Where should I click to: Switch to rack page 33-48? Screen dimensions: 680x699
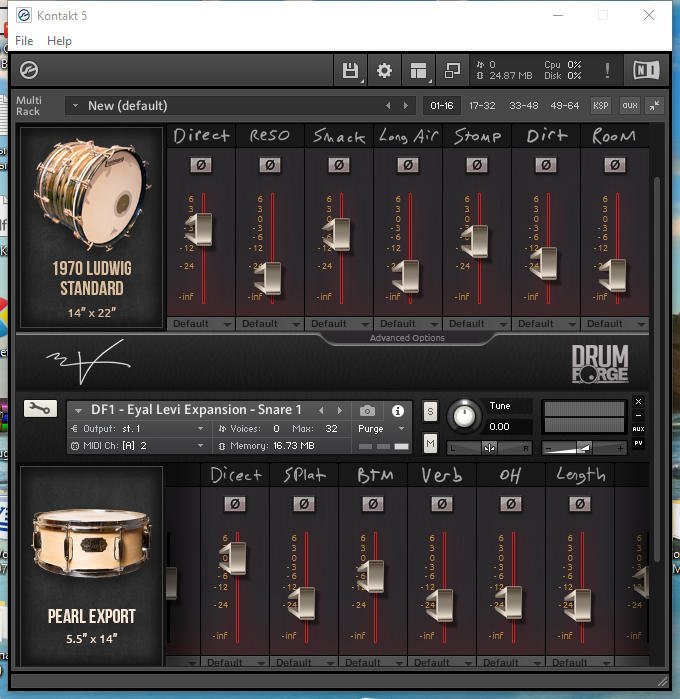(523, 106)
